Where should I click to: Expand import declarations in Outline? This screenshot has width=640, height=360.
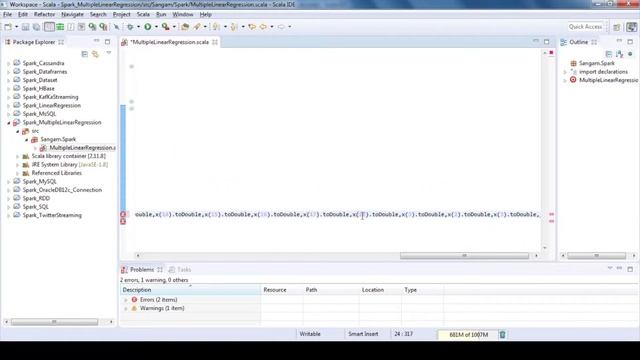(x=565, y=72)
